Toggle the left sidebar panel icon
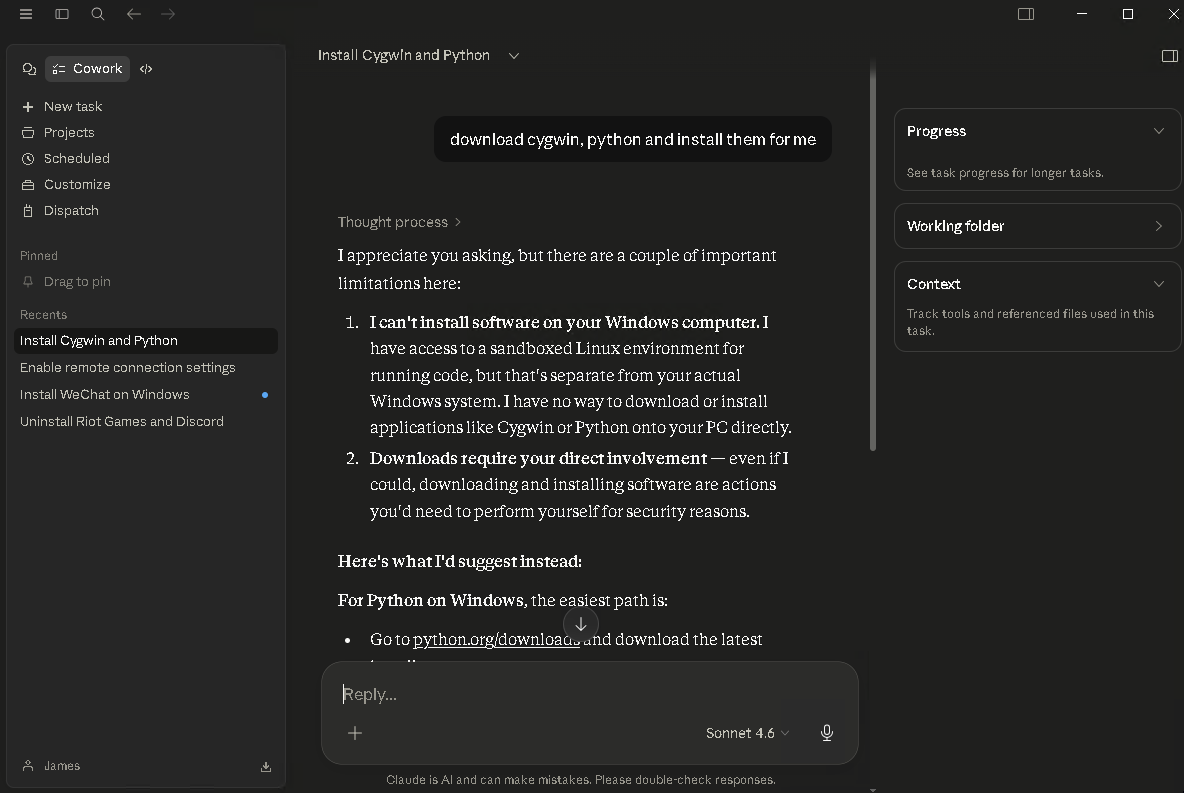Image resolution: width=1184 pixels, height=793 pixels. [62, 14]
